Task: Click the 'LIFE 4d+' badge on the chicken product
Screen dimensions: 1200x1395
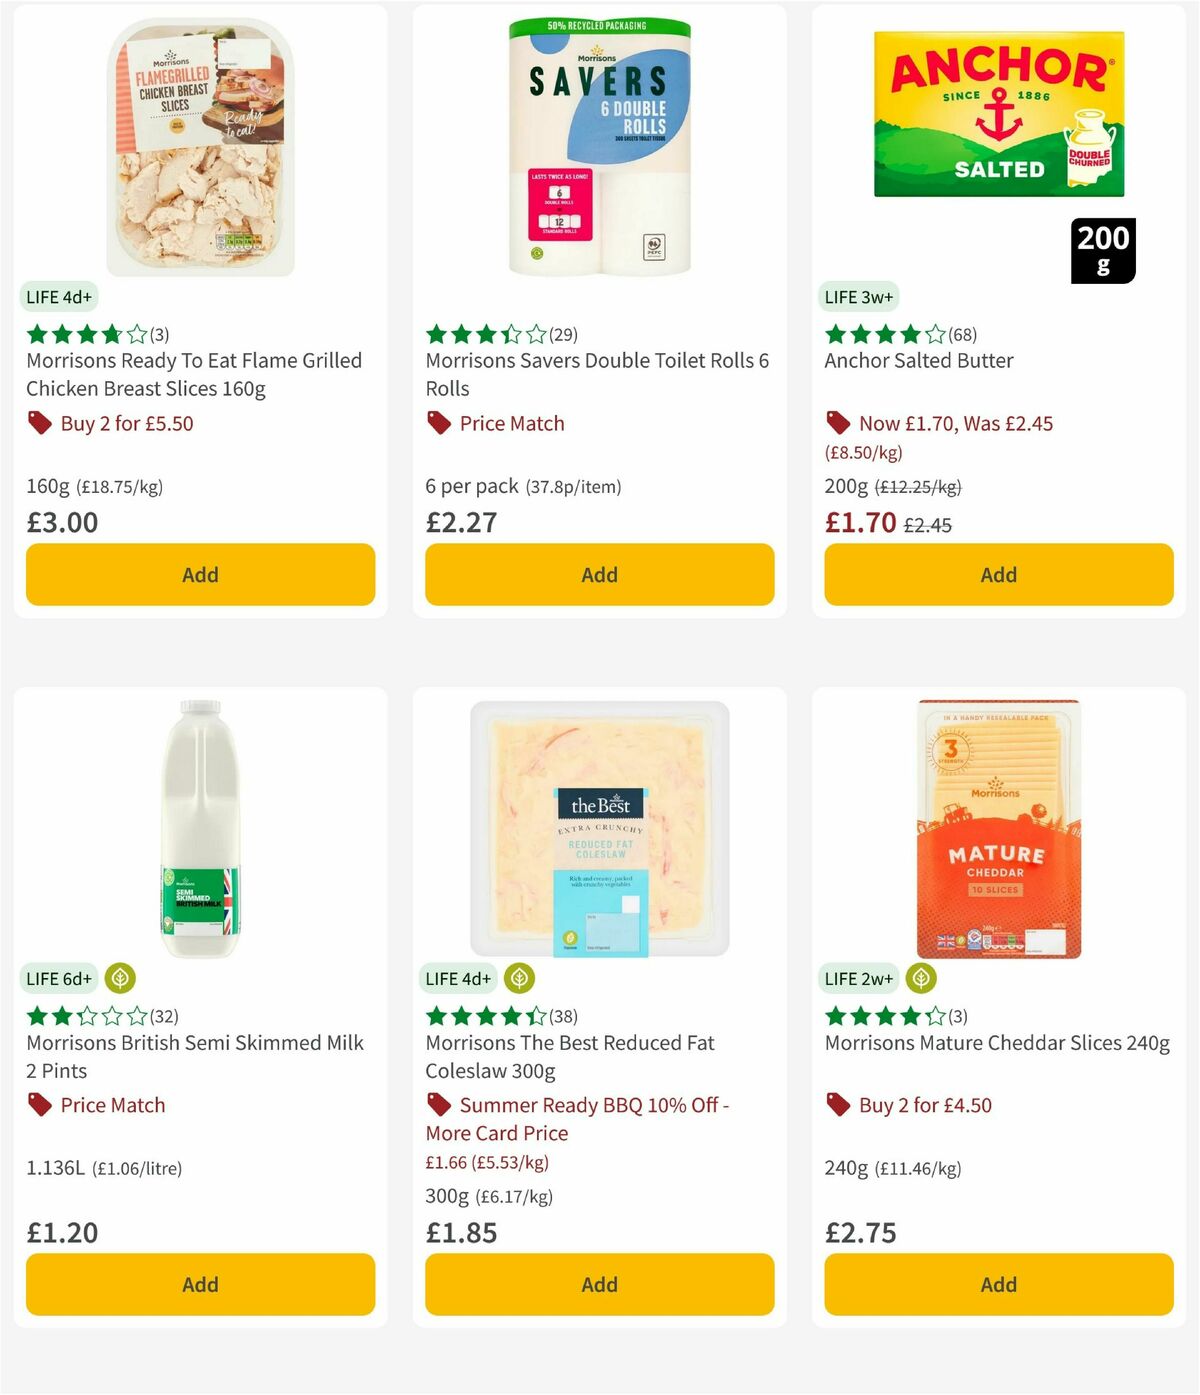Action: pos(59,296)
